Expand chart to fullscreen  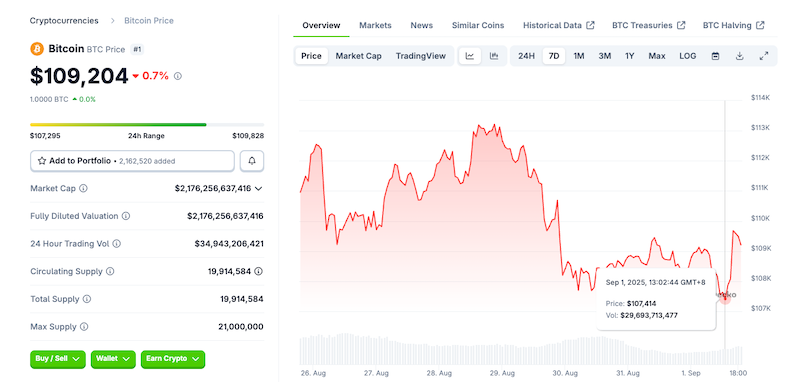pyautogui.click(x=764, y=56)
